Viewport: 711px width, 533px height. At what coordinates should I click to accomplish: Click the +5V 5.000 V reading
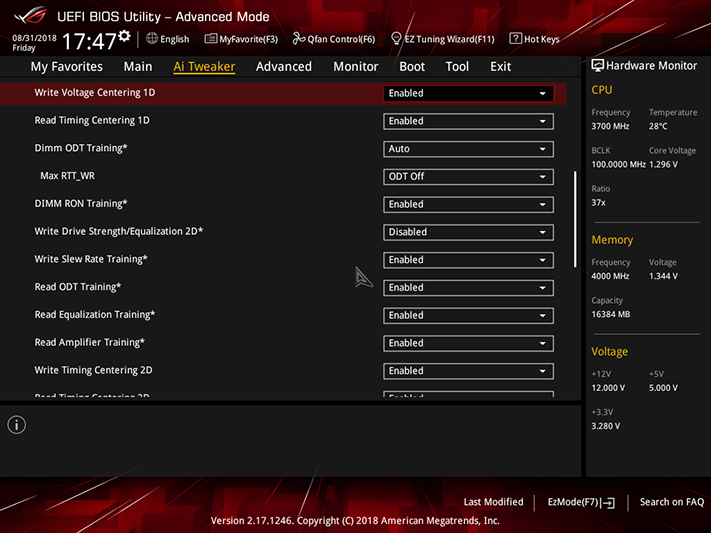pyautogui.click(x=663, y=388)
